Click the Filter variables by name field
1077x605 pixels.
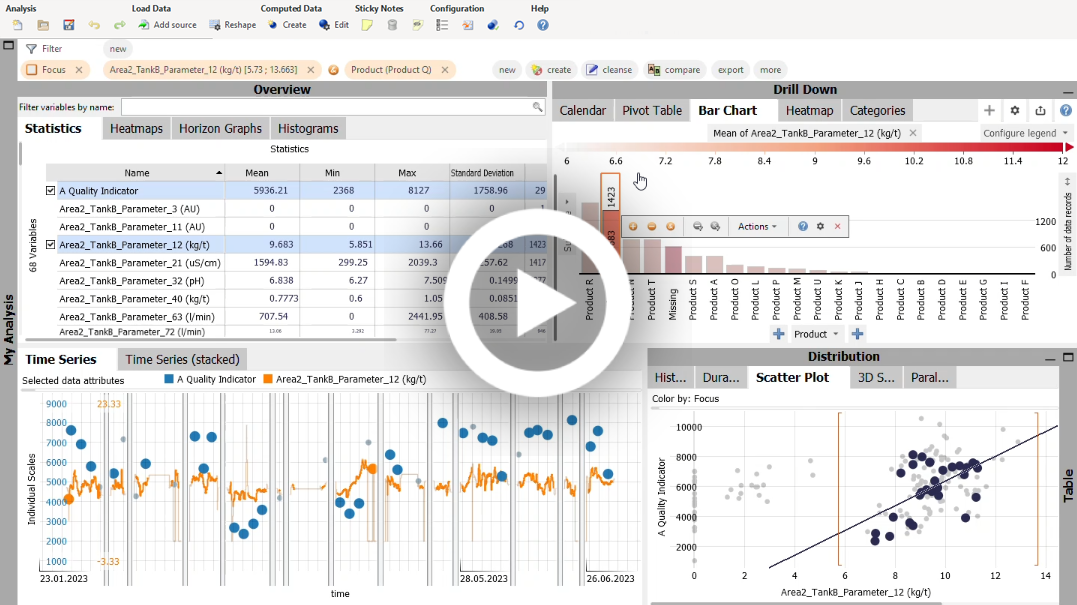[330, 107]
